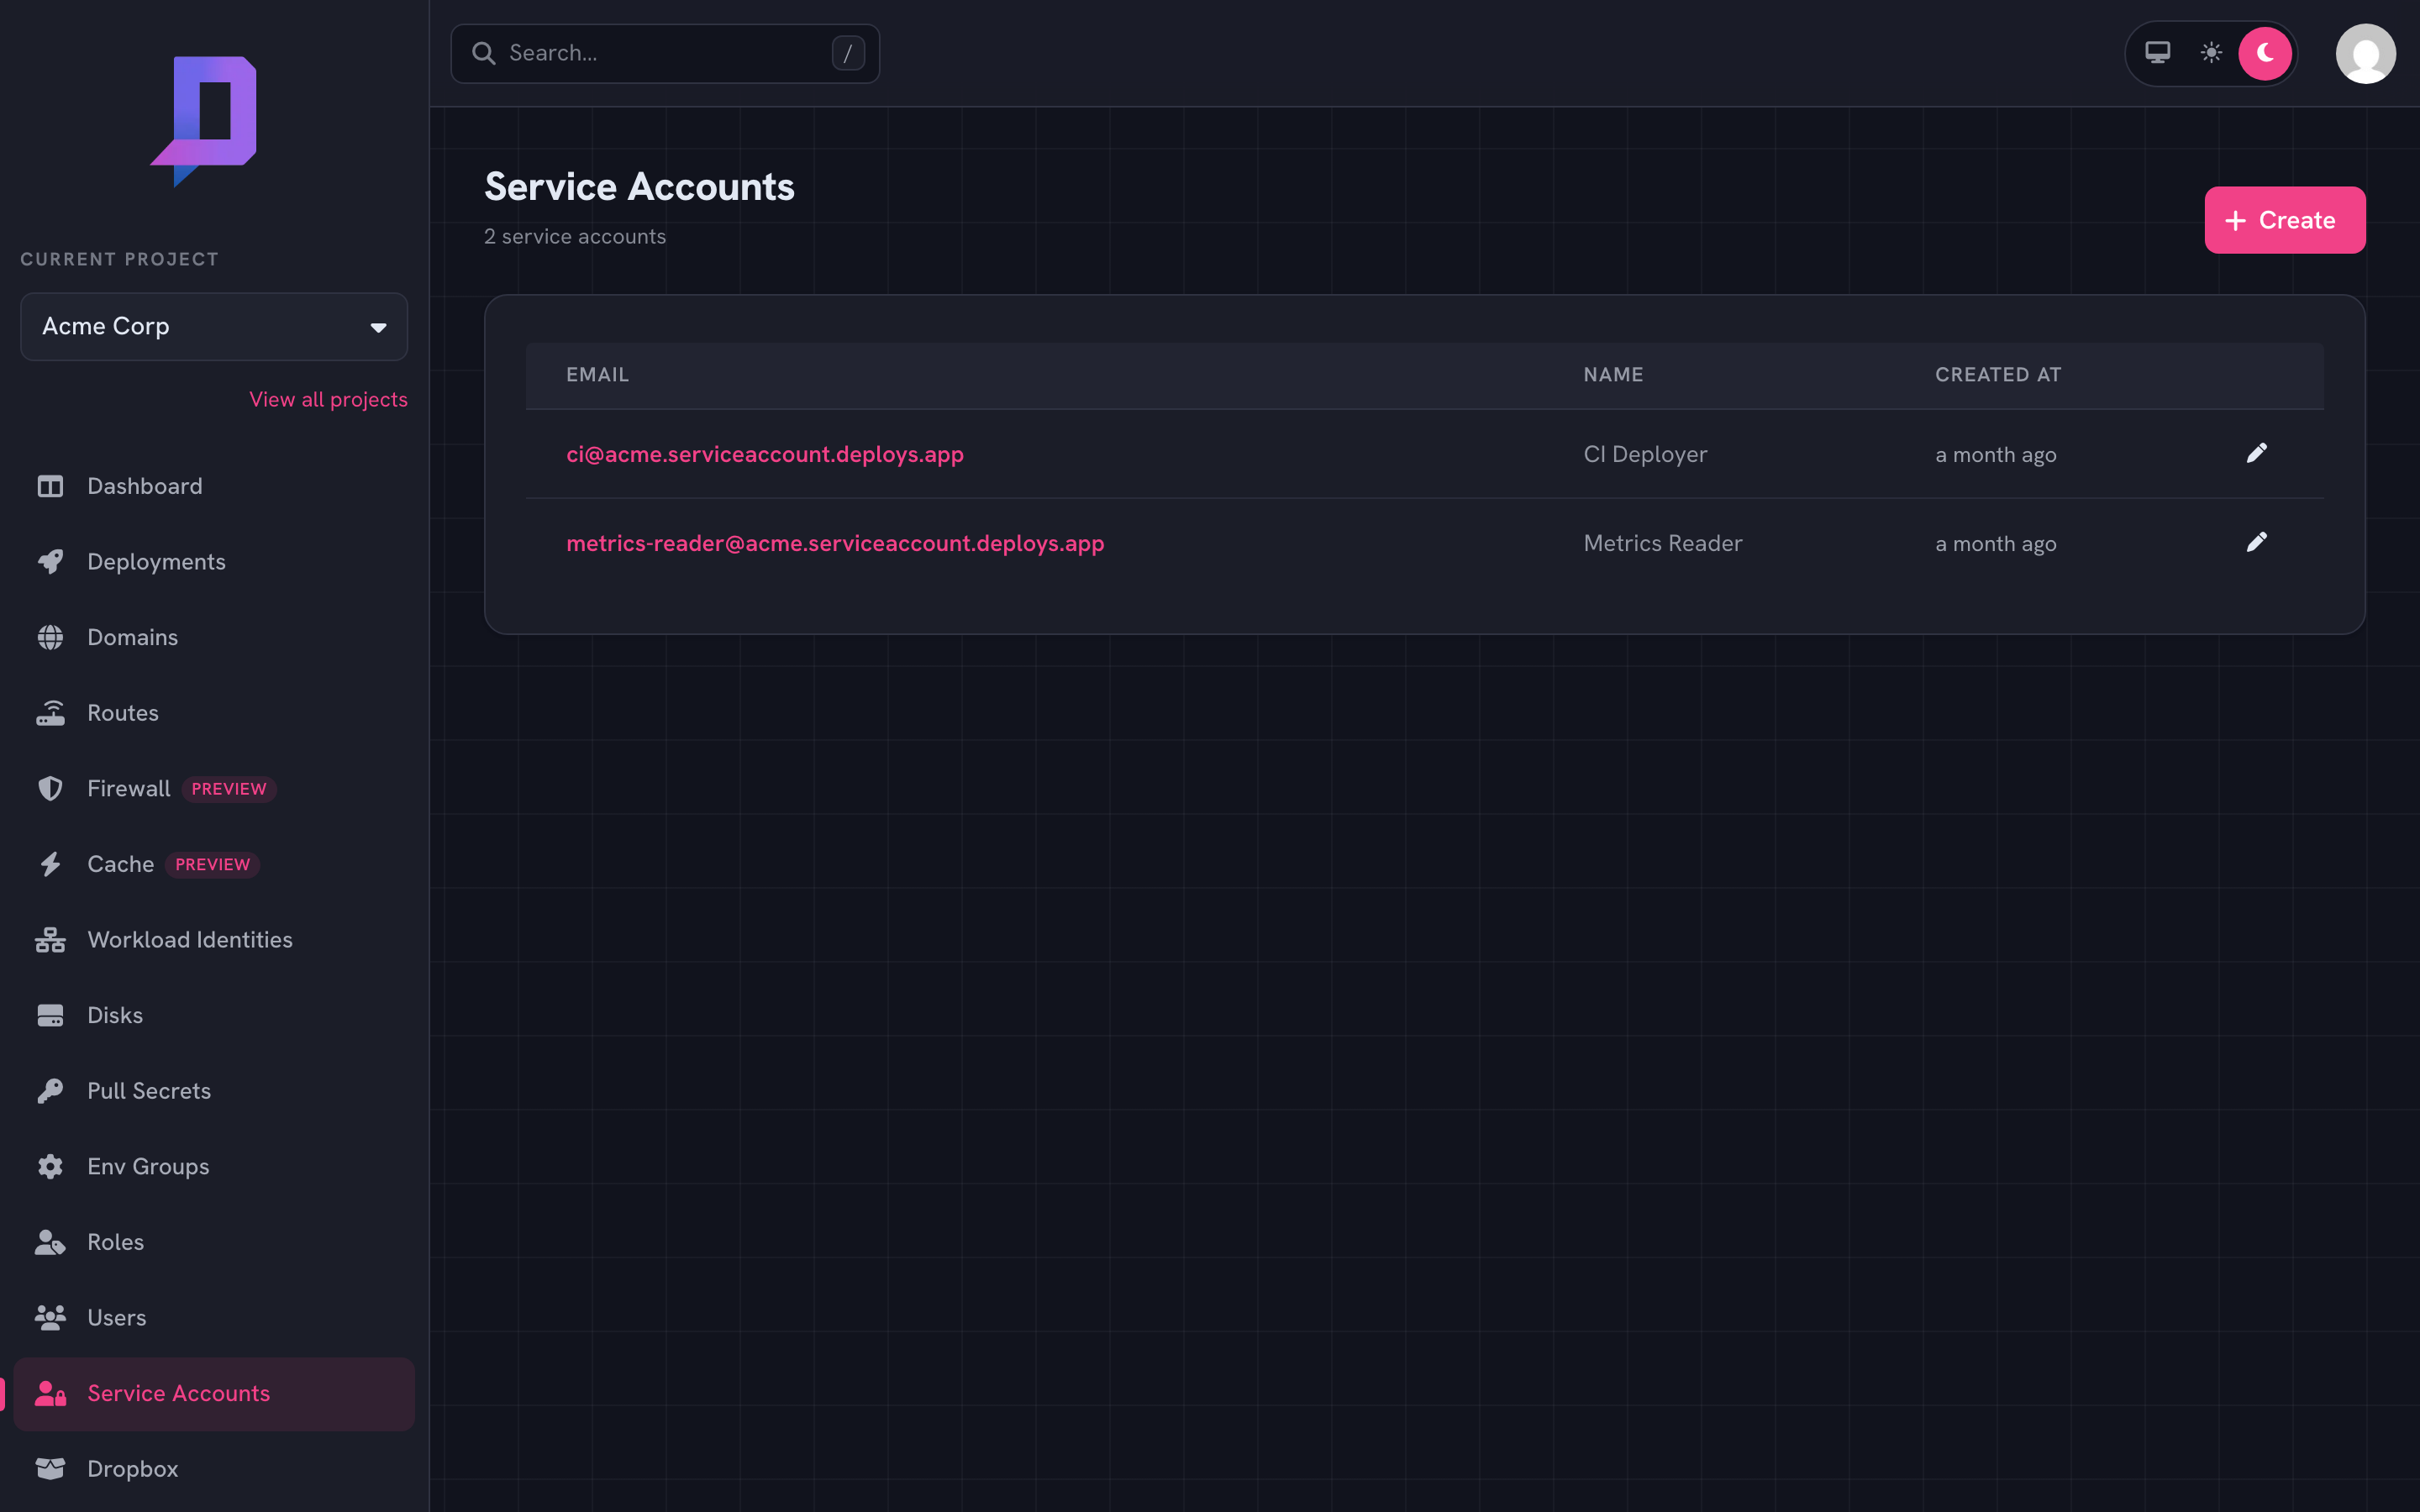Click the Roles user-tag icon
Screen dimensions: 2420x1512
[x=50, y=1242]
